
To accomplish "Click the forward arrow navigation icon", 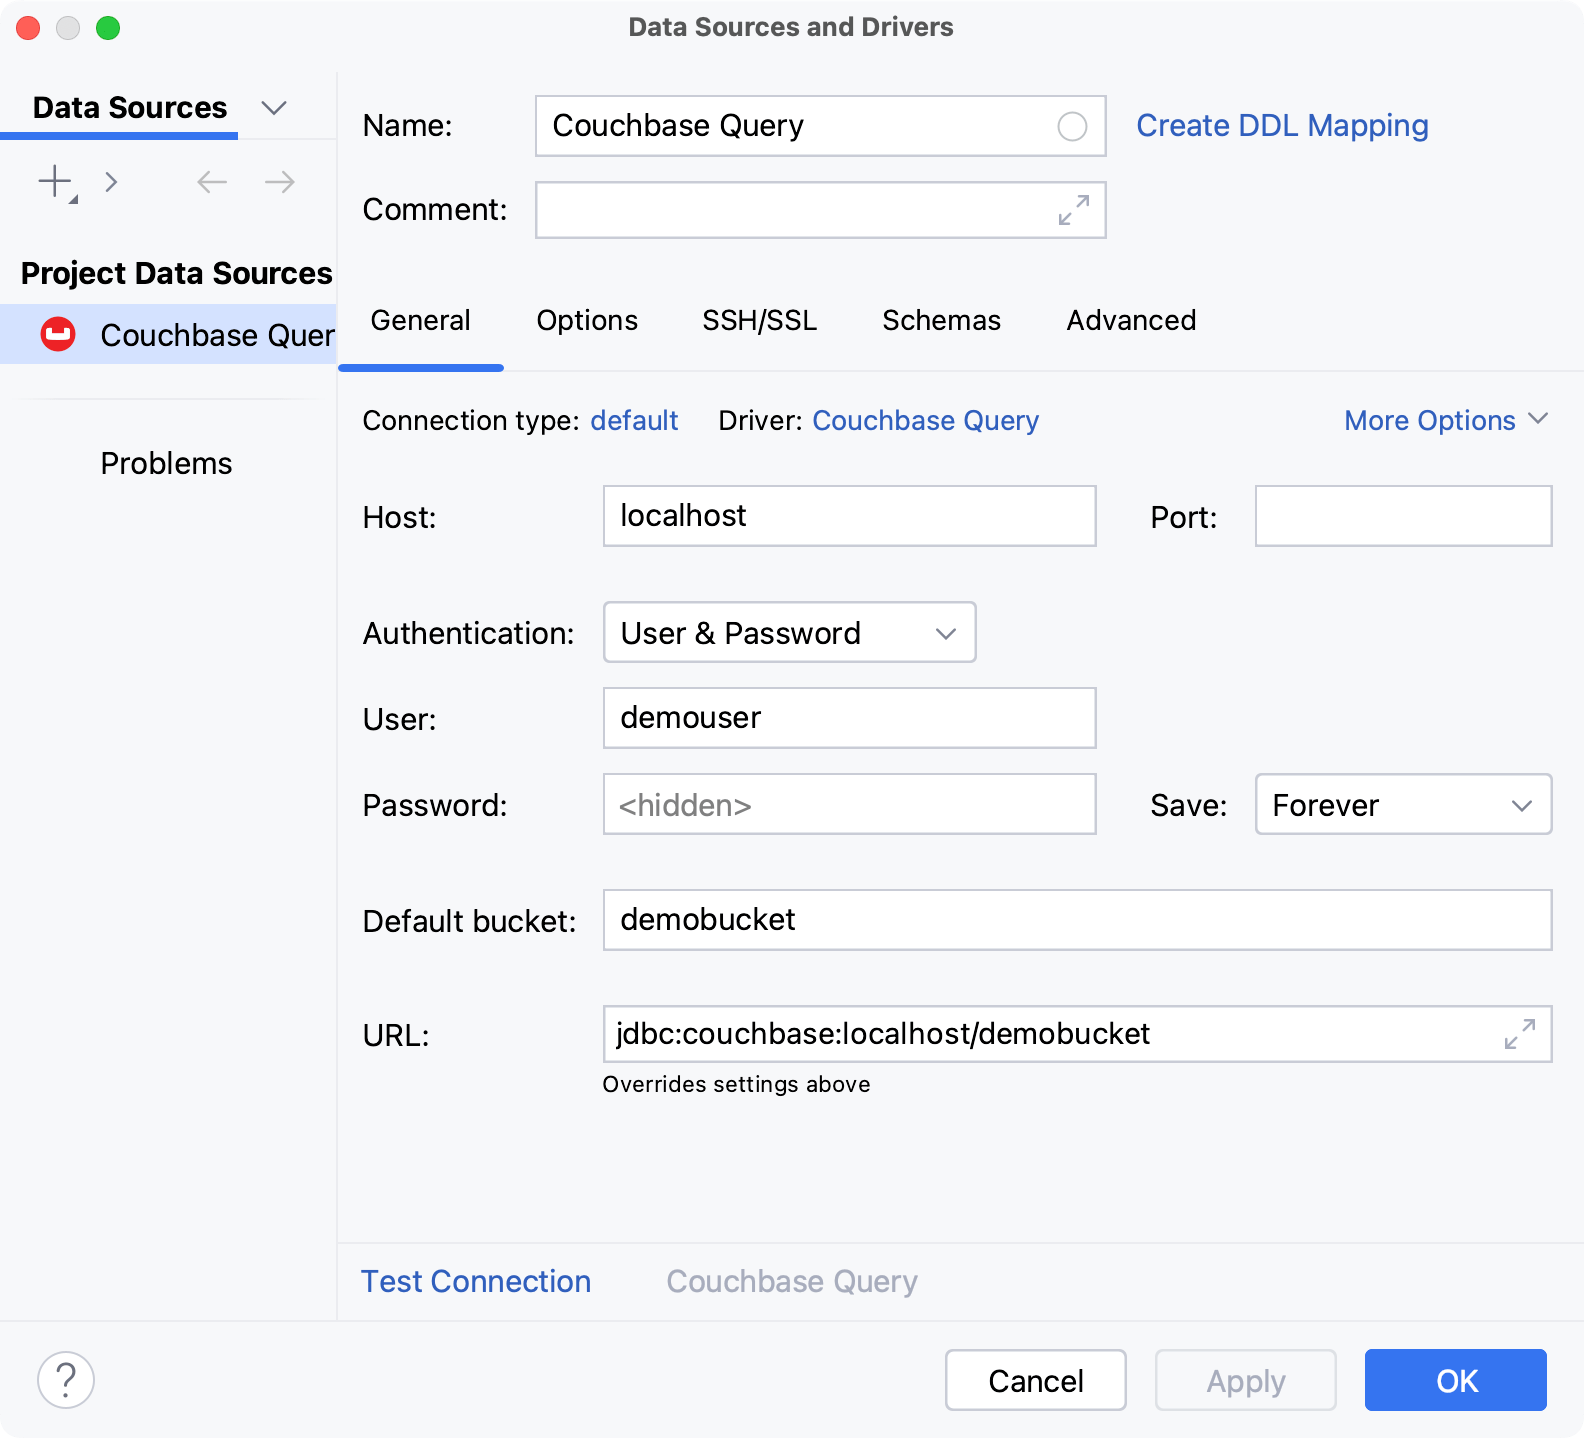I will (x=280, y=182).
